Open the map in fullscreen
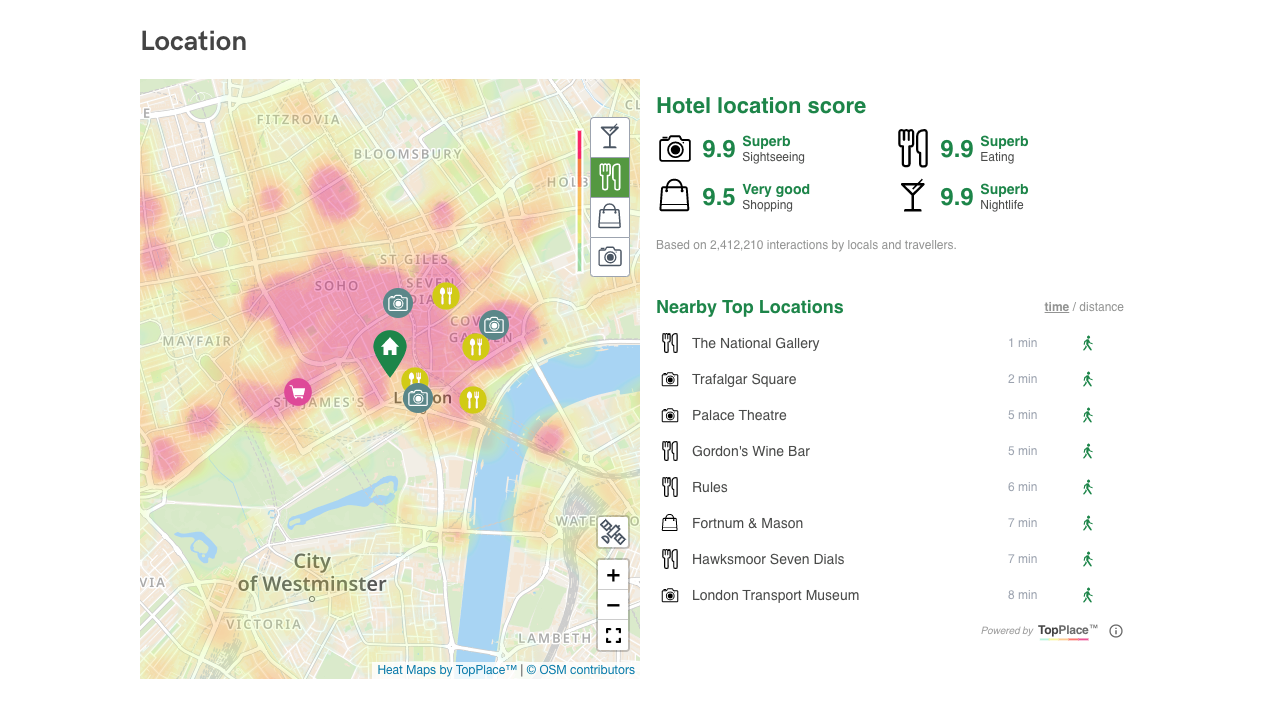The width and height of the screenshot is (1280, 716). click(613, 635)
